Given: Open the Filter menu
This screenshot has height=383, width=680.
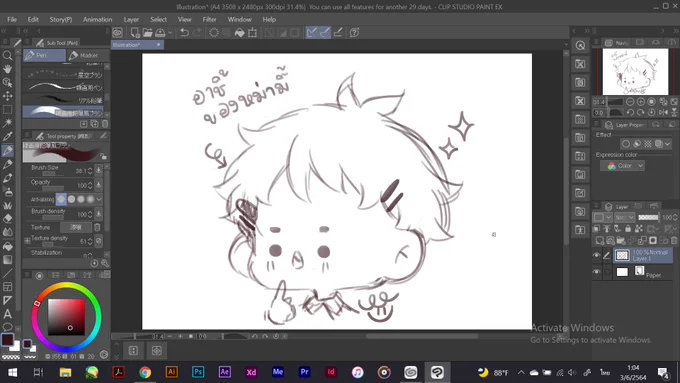Looking at the screenshot, I should 209,20.
